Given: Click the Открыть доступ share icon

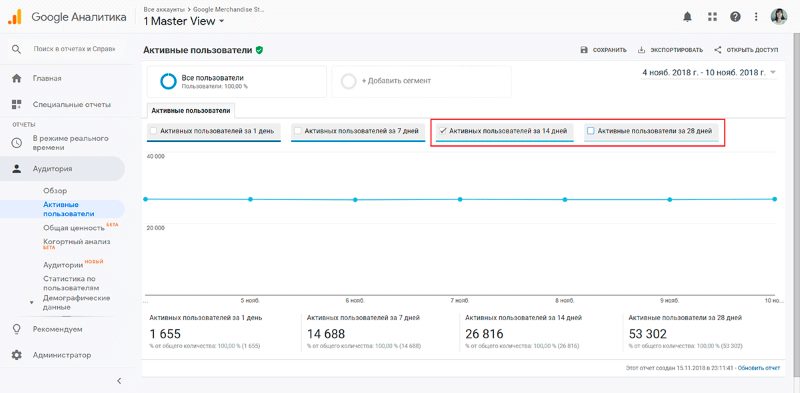Looking at the screenshot, I should (x=718, y=50).
